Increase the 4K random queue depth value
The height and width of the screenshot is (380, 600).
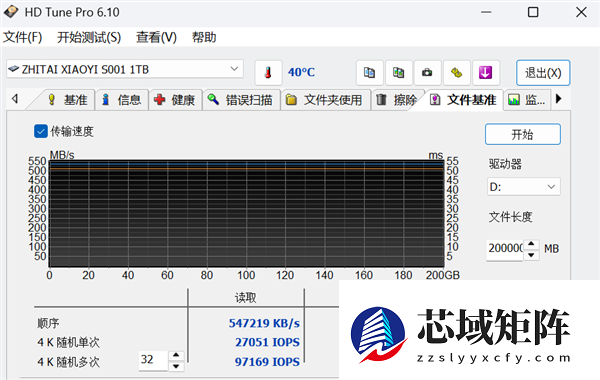(176, 356)
